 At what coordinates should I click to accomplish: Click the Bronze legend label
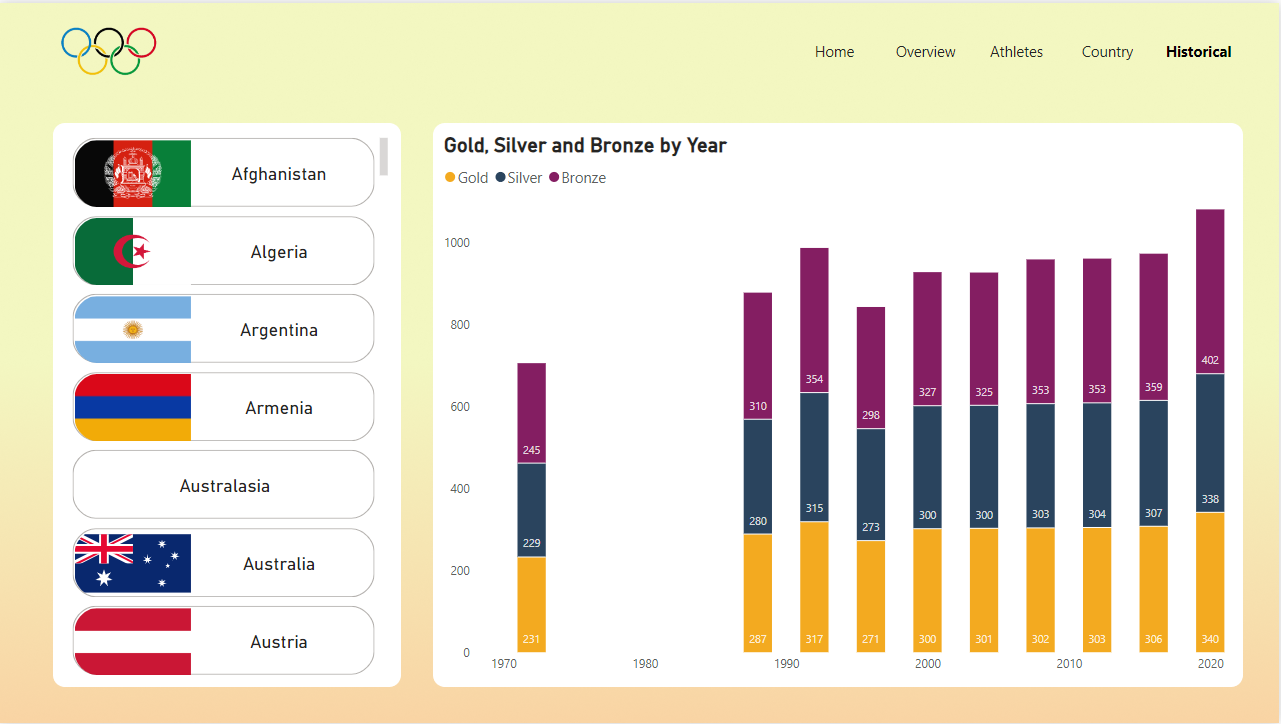click(584, 178)
